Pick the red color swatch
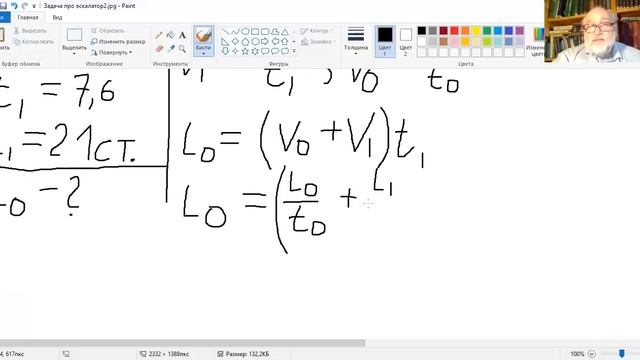640x360 pixels. (454, 31)
